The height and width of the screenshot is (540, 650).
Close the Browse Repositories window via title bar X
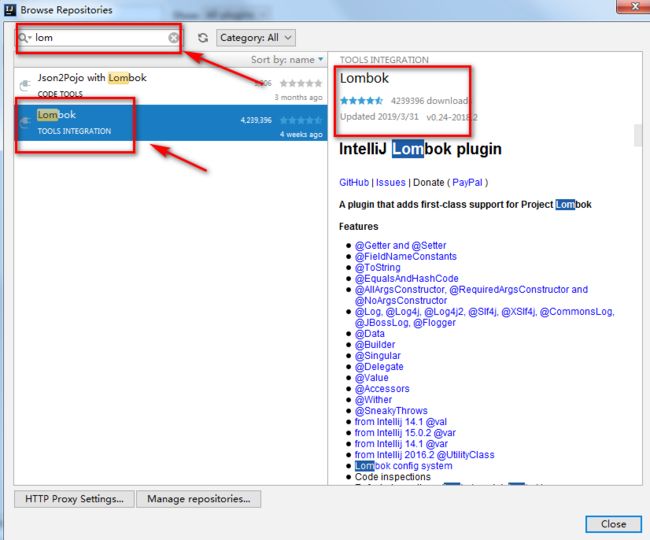[634, 6]
